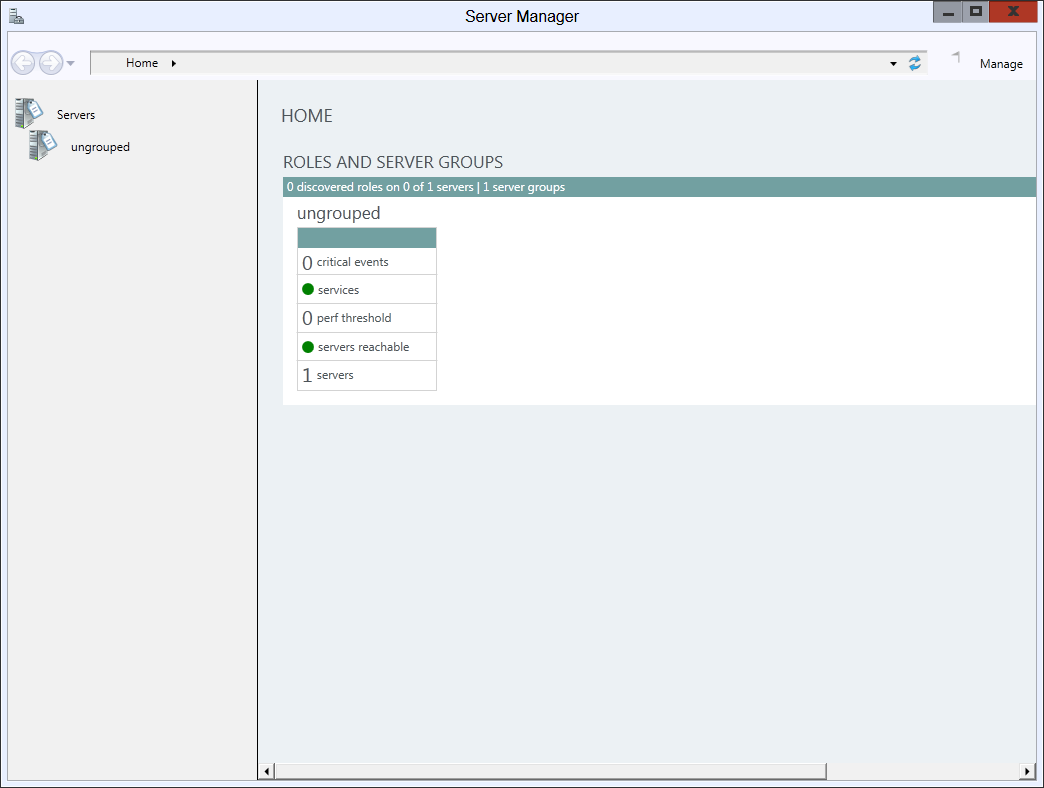The height and width of the screenshot is (788, 1044).
Task: Click the Forward navigation arrow button
Action: 51,63
